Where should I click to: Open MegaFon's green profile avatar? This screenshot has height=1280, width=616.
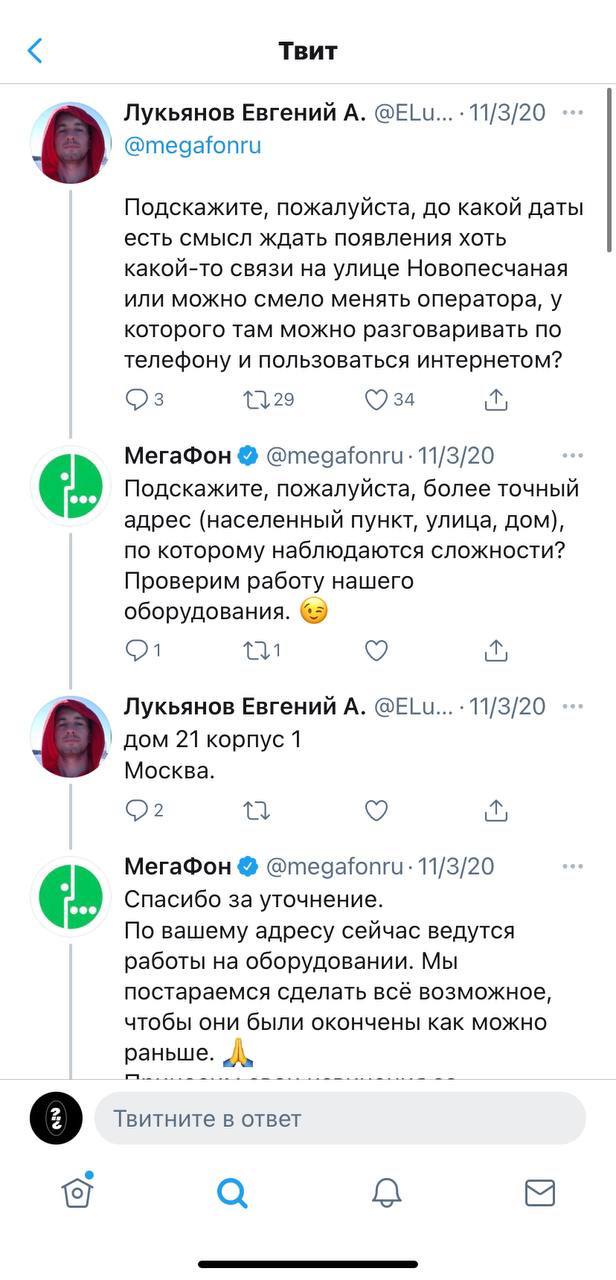coord(70,485)
